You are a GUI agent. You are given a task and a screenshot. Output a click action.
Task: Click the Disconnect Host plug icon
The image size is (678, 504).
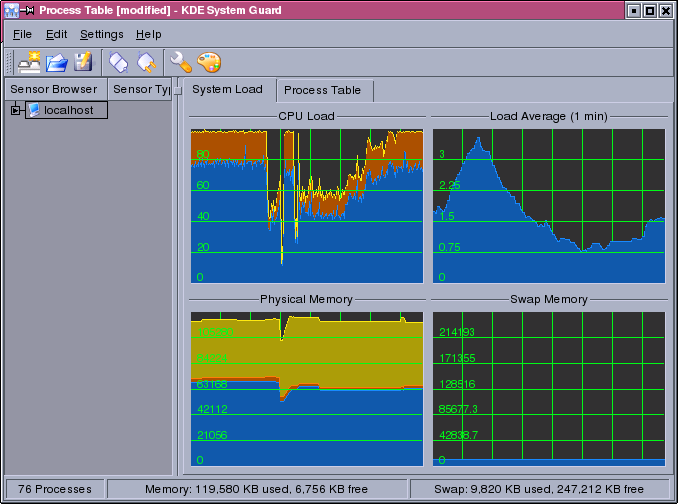pos(146,62)
